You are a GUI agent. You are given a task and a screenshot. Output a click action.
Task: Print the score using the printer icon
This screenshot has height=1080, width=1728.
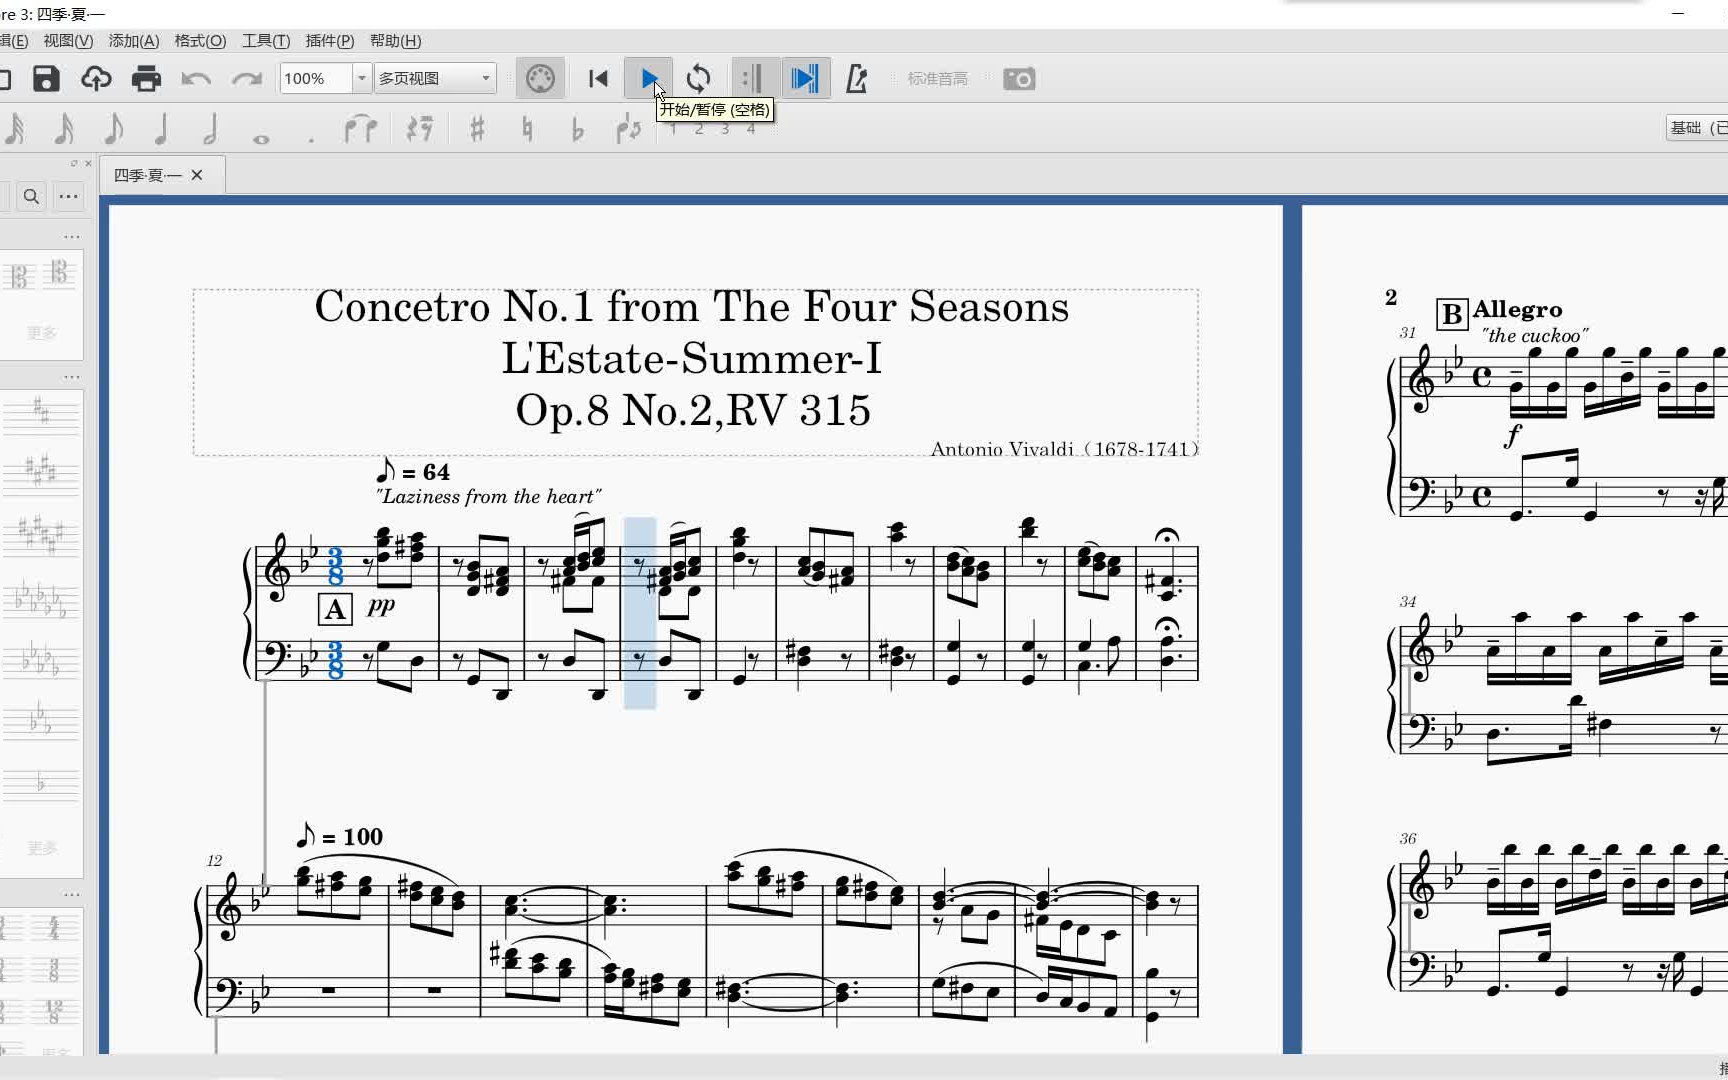click(x=146, y=79)
